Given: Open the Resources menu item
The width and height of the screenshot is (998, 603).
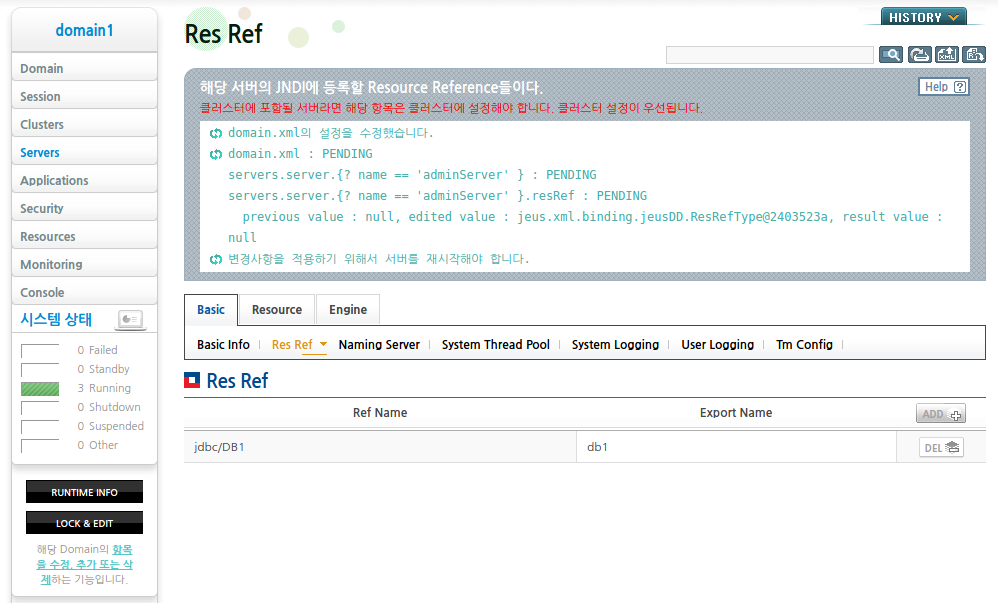Looking at the screenshot, I should point(85,236).
